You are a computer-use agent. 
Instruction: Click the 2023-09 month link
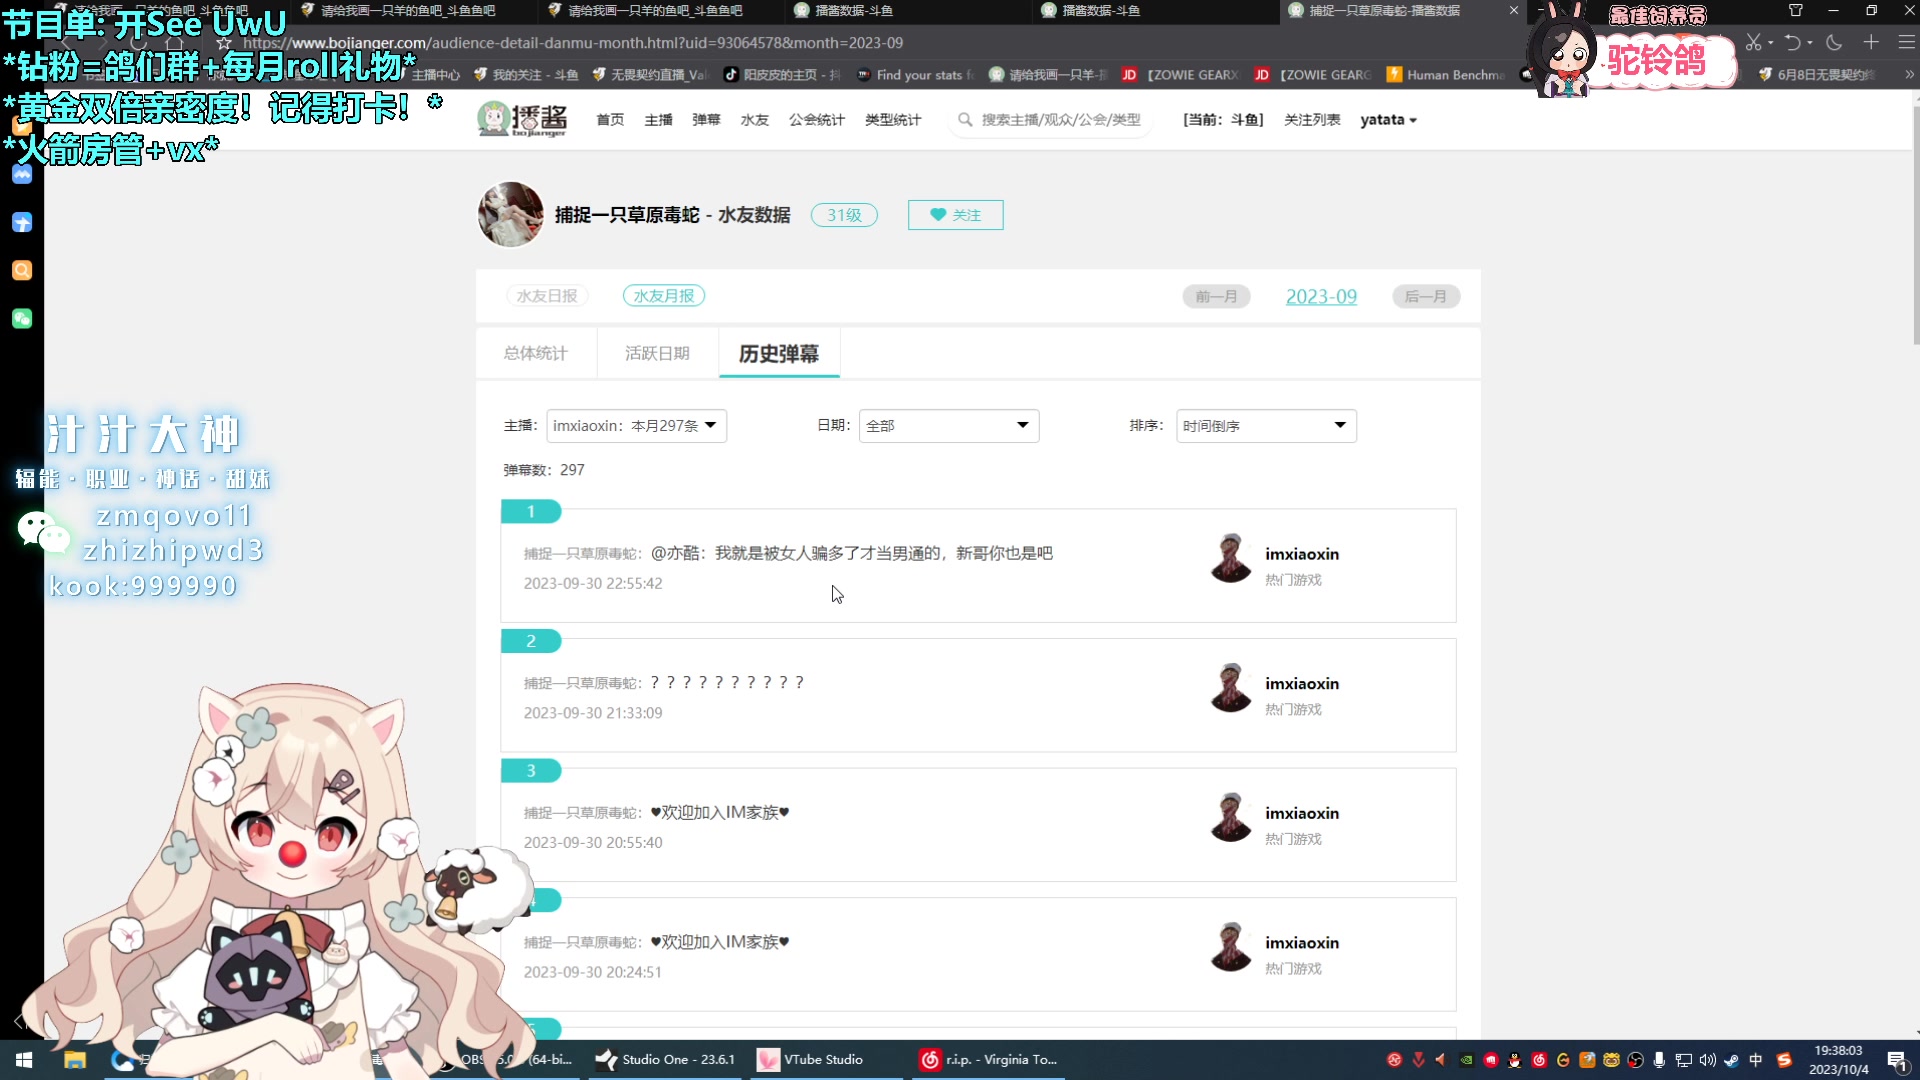1321,296
